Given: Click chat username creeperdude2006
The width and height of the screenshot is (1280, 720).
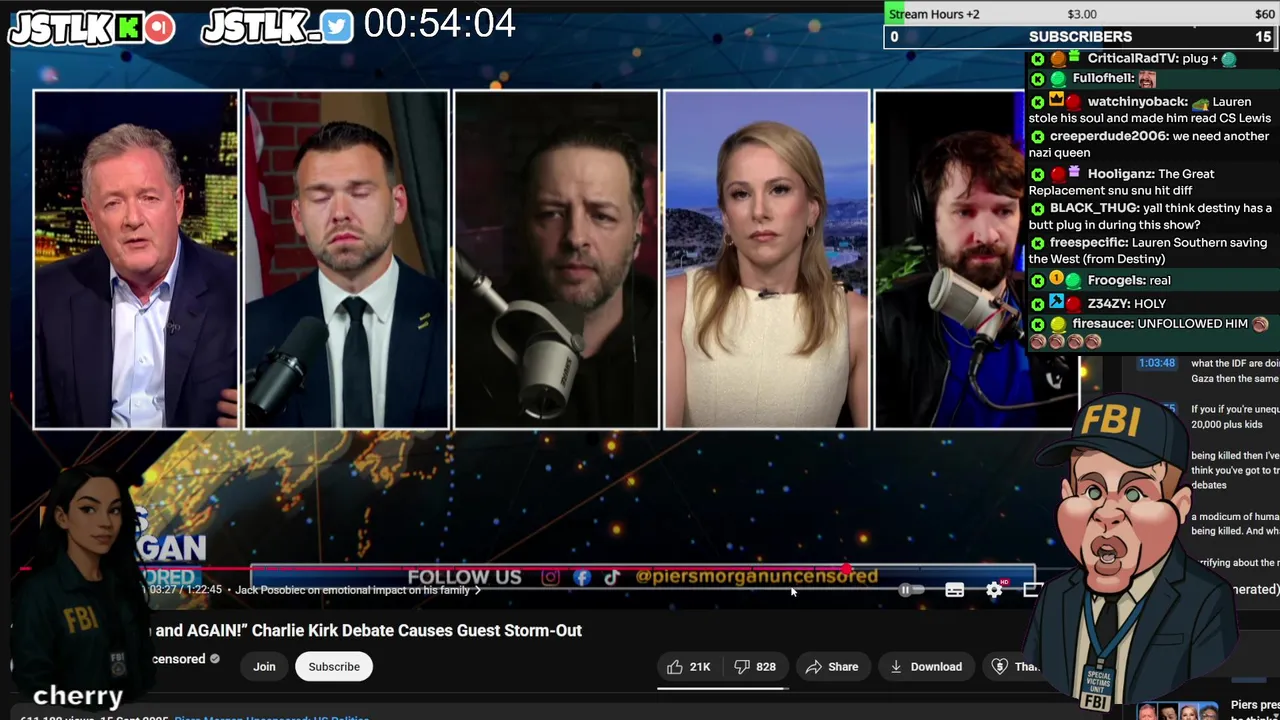Looking at the screenshot, I should click(1107, 136).
